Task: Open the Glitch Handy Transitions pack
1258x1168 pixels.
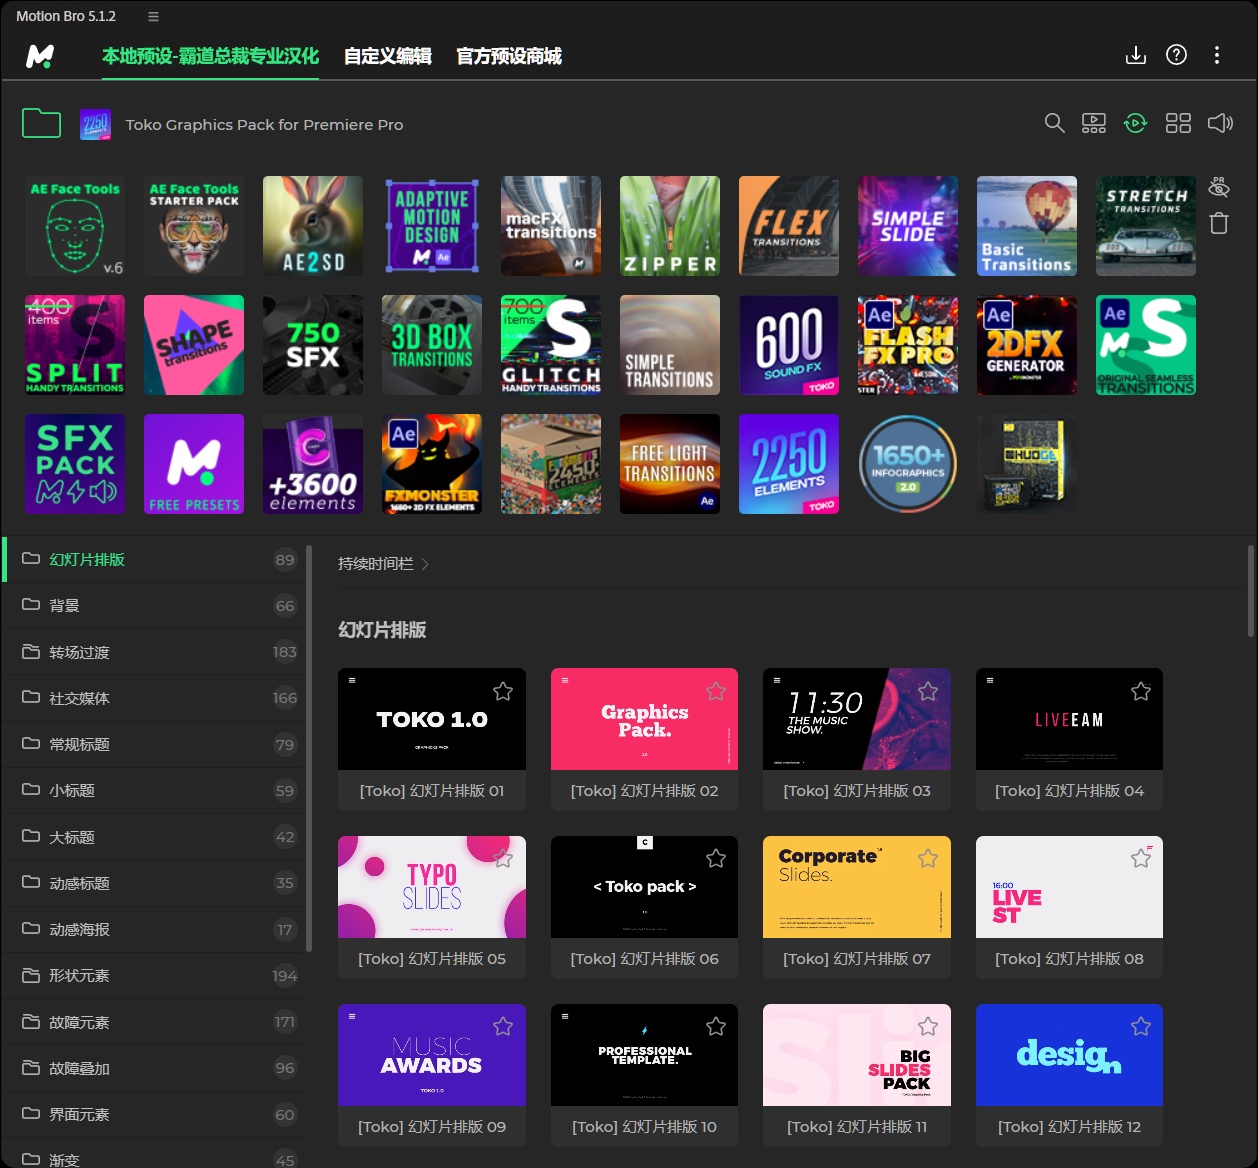Action: [x=551, y=345]
